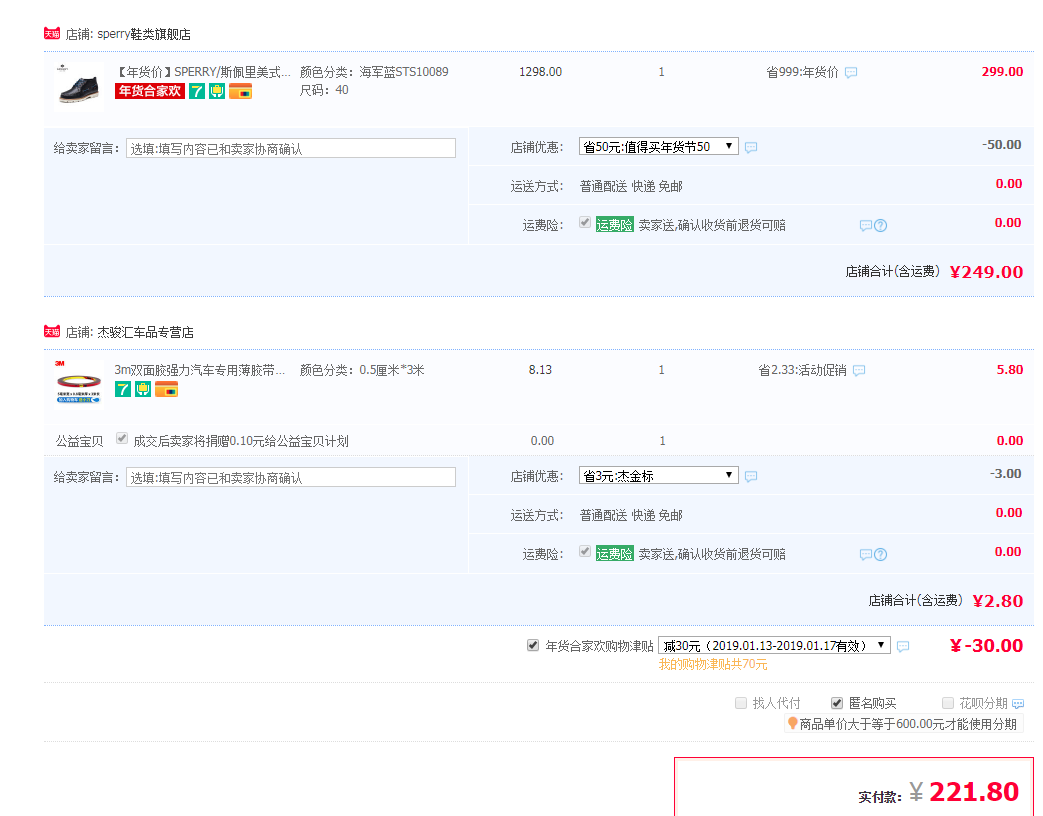1043x816 pixels.
Task: Enable the 找人代付 checkbox
Action: tap(741, 703)
